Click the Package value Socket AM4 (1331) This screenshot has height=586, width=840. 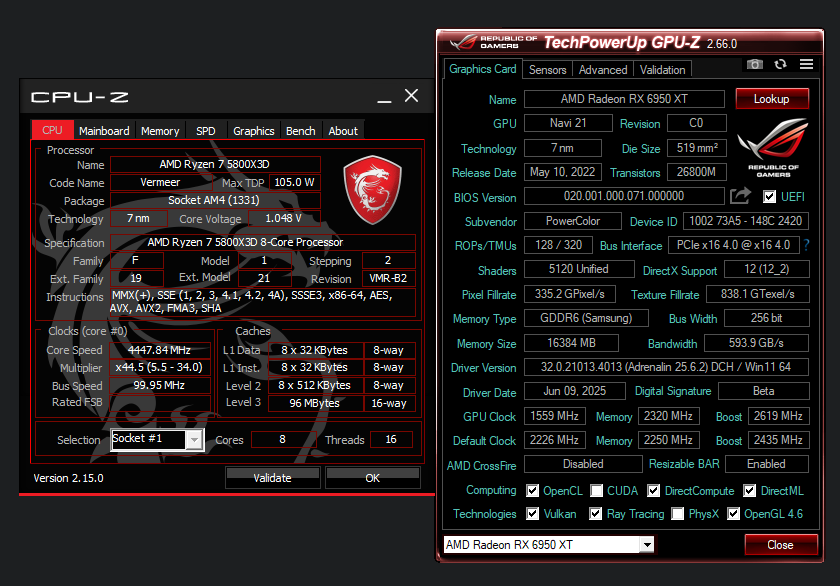[x=214, y=200]
